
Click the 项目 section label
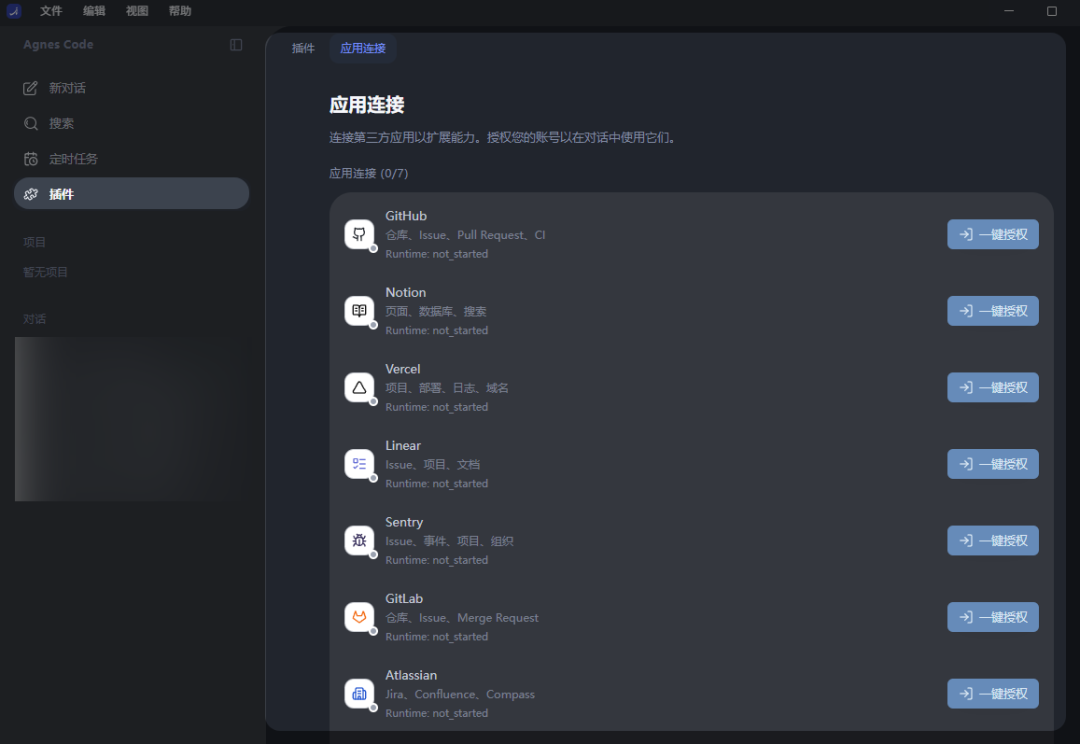tap(34, 242)
